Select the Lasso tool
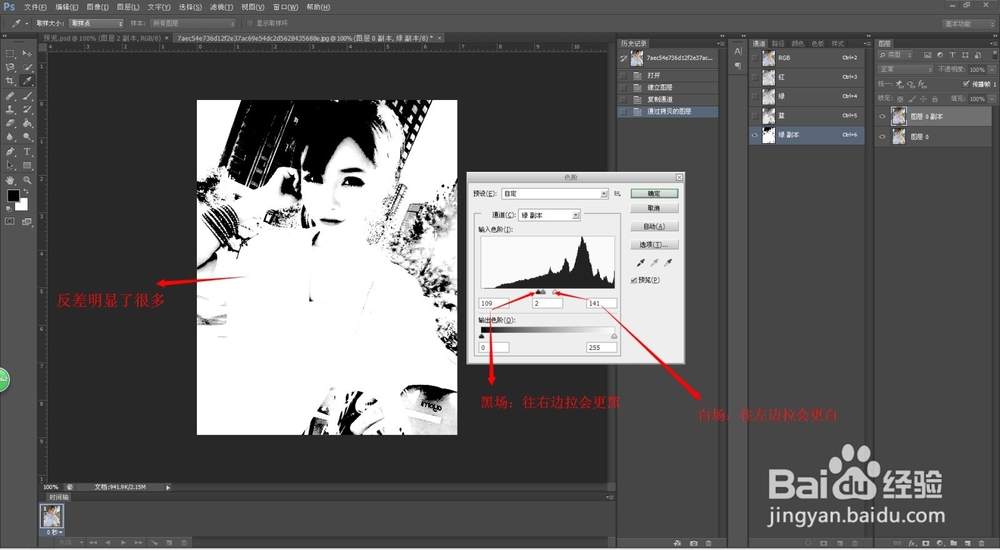The width and height of the screenshot is (1000, 550). pos(10,67)
